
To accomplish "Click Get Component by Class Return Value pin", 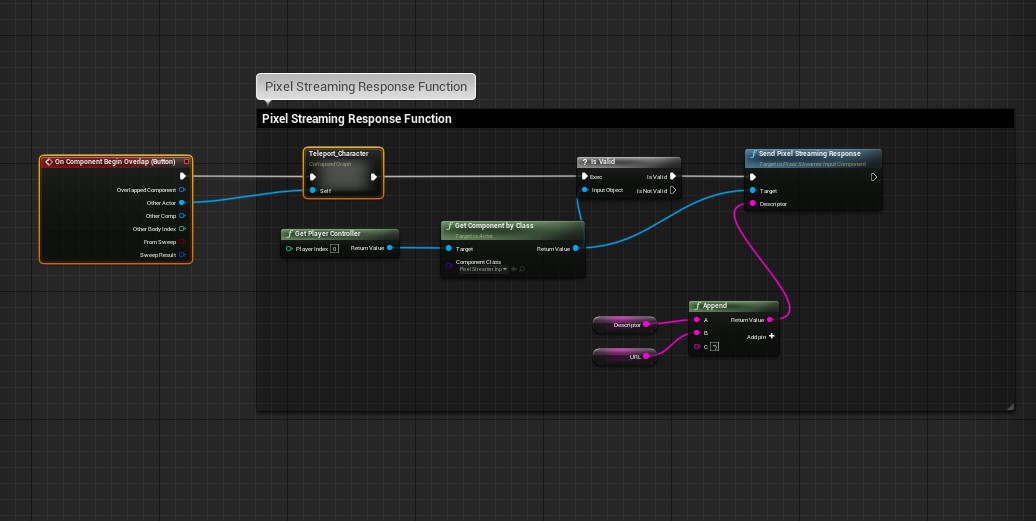I will [576, 248].
